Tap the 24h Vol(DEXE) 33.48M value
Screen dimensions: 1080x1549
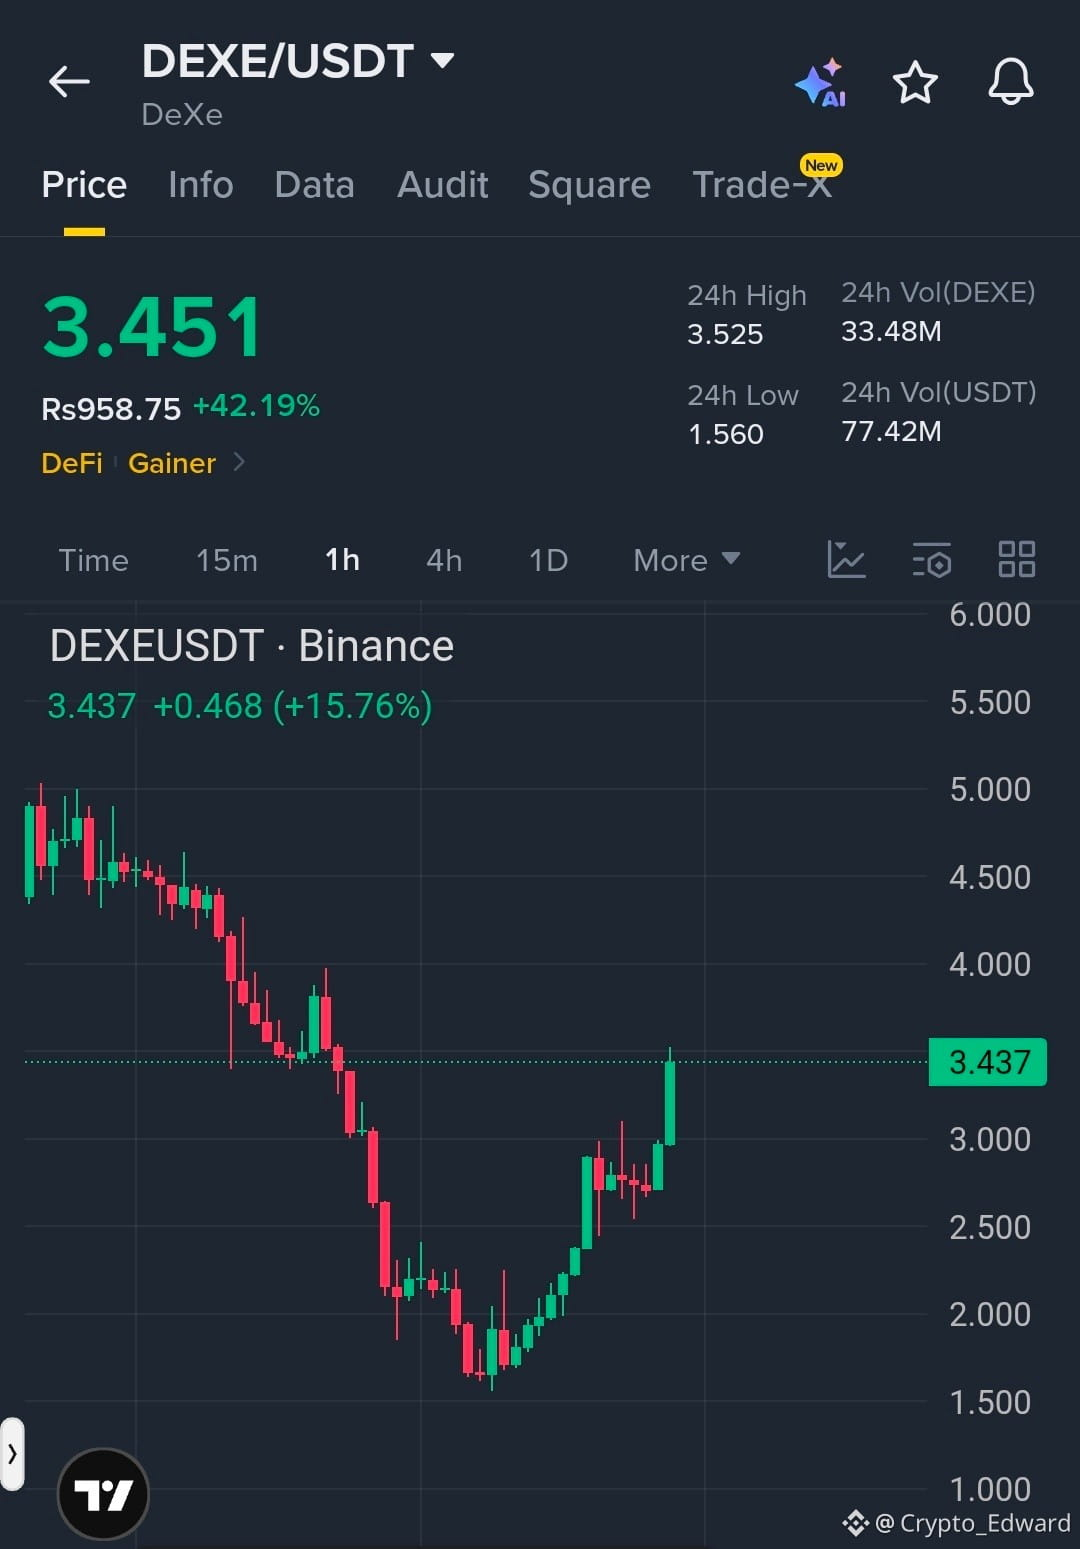click(891, 331)
